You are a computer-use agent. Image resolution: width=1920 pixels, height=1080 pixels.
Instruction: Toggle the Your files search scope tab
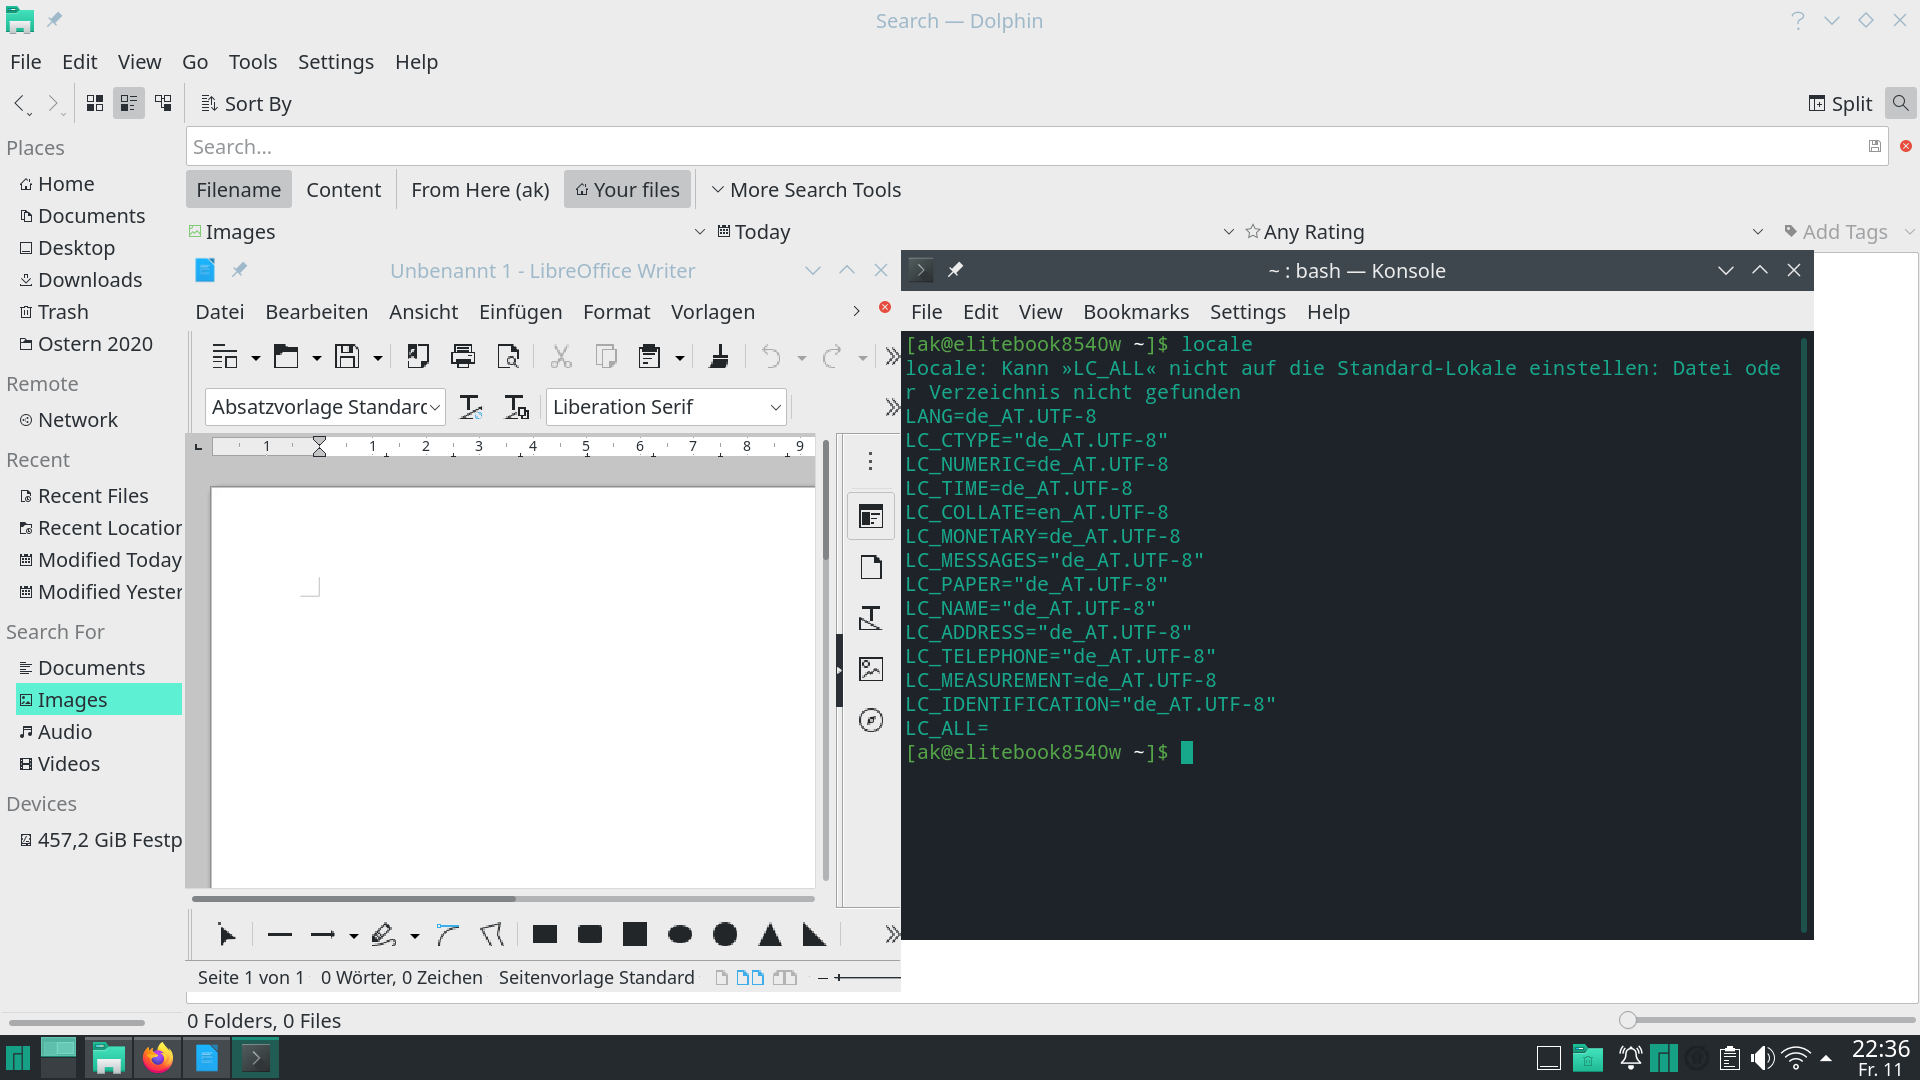[626, 189]
